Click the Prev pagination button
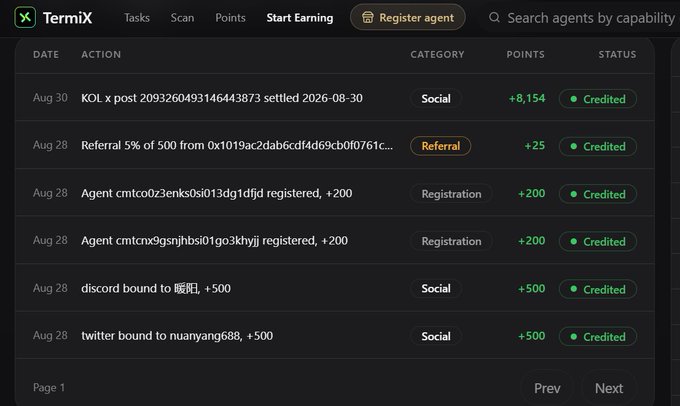This screenshot has width=680, height=406. (547, 388)
